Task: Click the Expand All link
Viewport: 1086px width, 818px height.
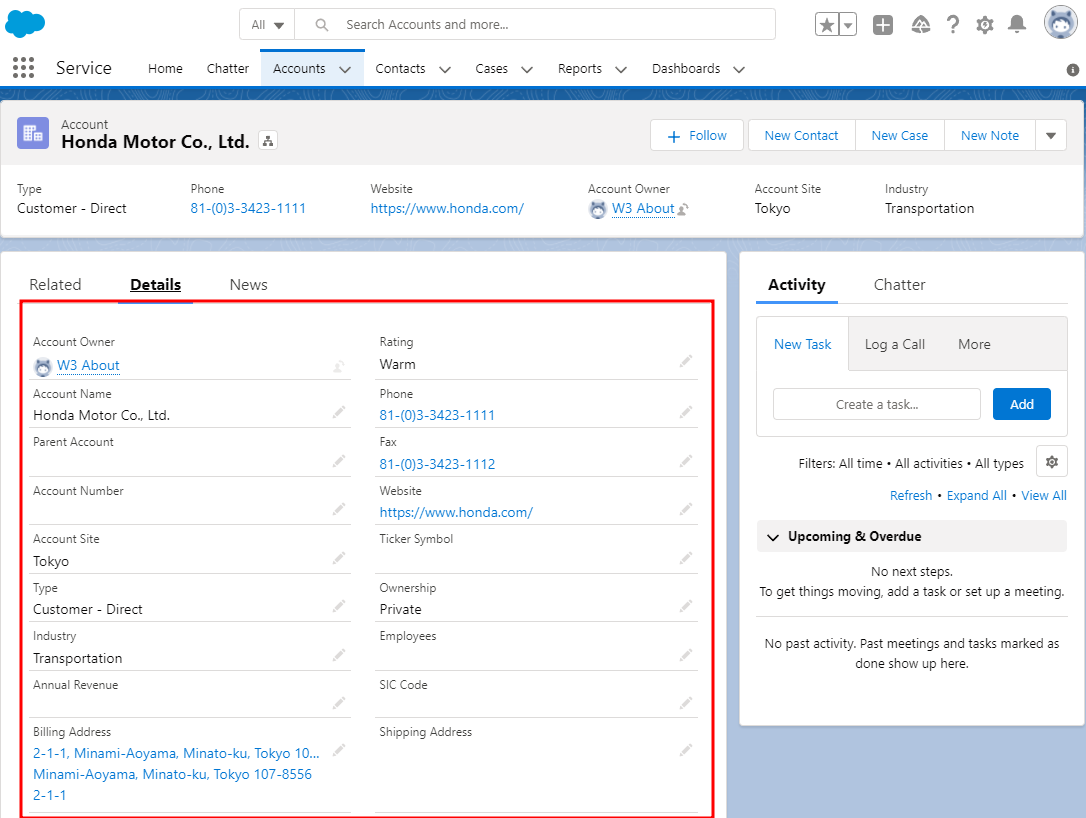Action: click(977, 495)
